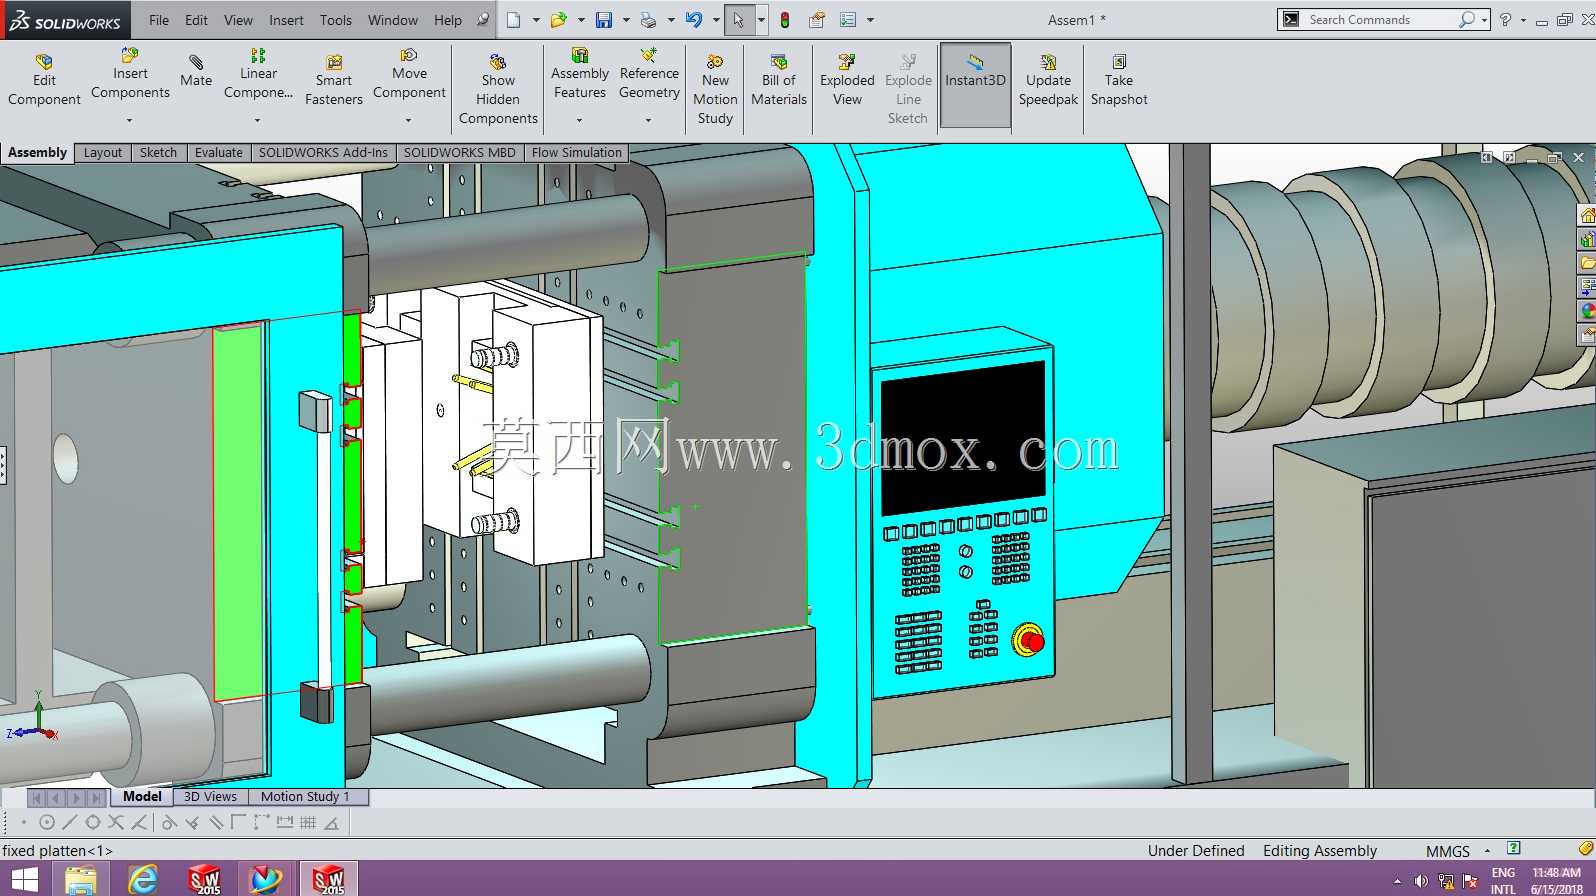Click the Print icon

click(x=648, y=20)
